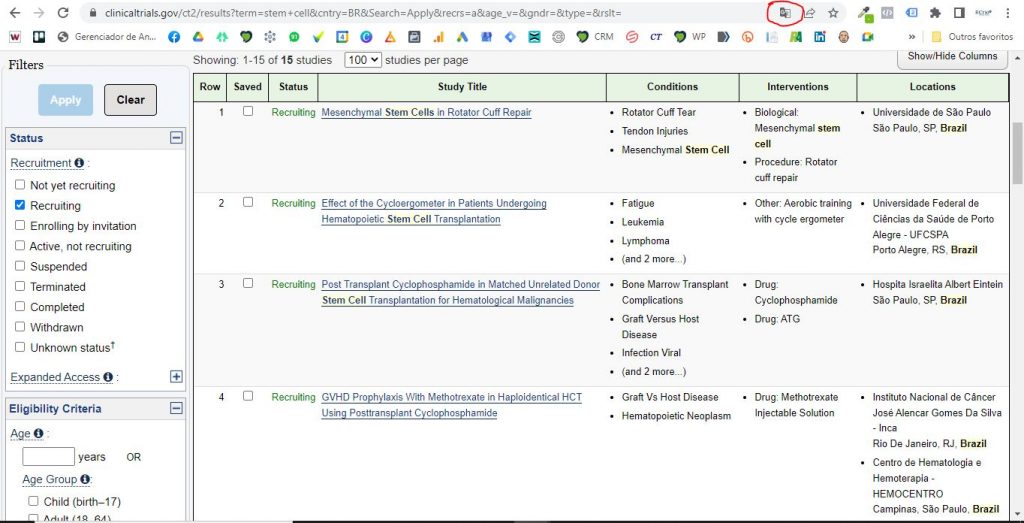Click the Interventions column header
Screen dimensions: 1024x523
click(x=797, y=87)
